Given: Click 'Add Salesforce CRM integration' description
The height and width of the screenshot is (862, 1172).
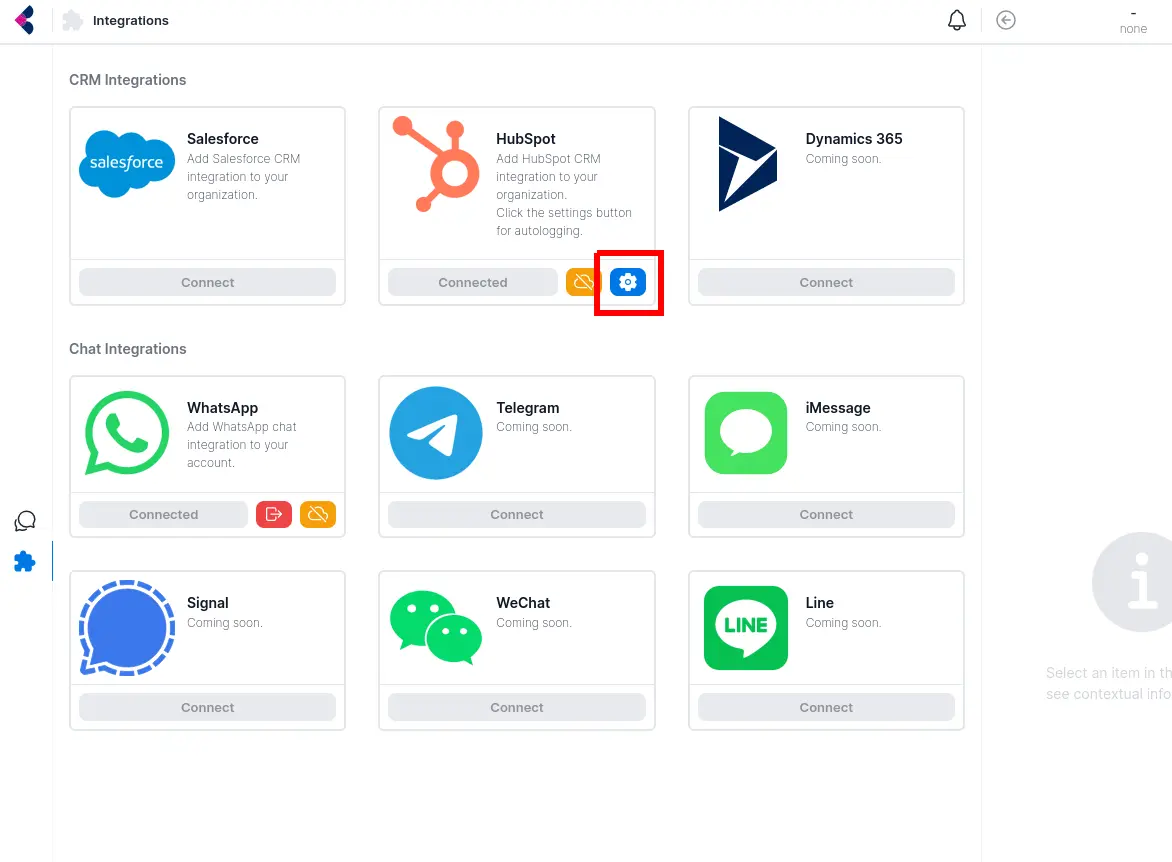Looking at the screenshot, I should [244, 176].
